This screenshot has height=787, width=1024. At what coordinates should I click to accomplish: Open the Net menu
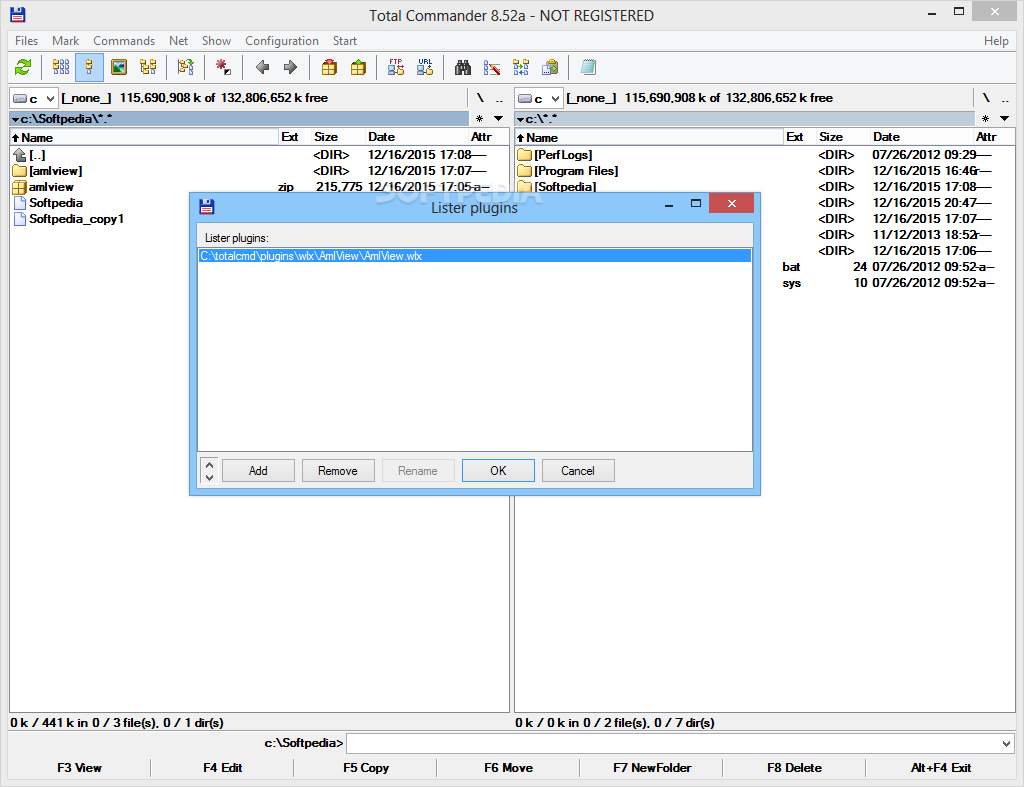(x=178, y=40)
